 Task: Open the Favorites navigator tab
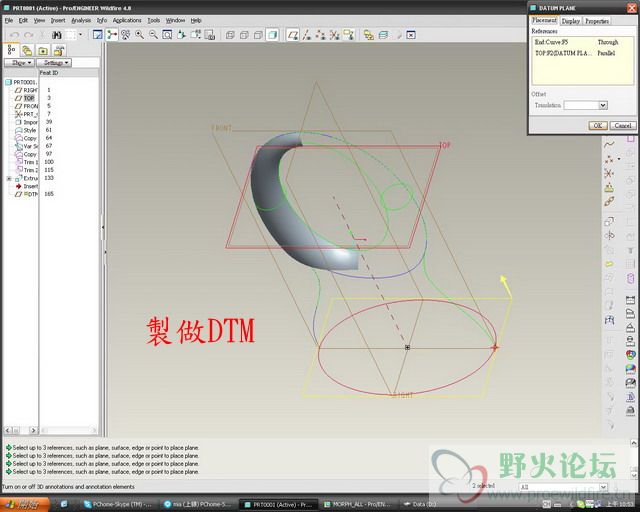coord(43,51)
